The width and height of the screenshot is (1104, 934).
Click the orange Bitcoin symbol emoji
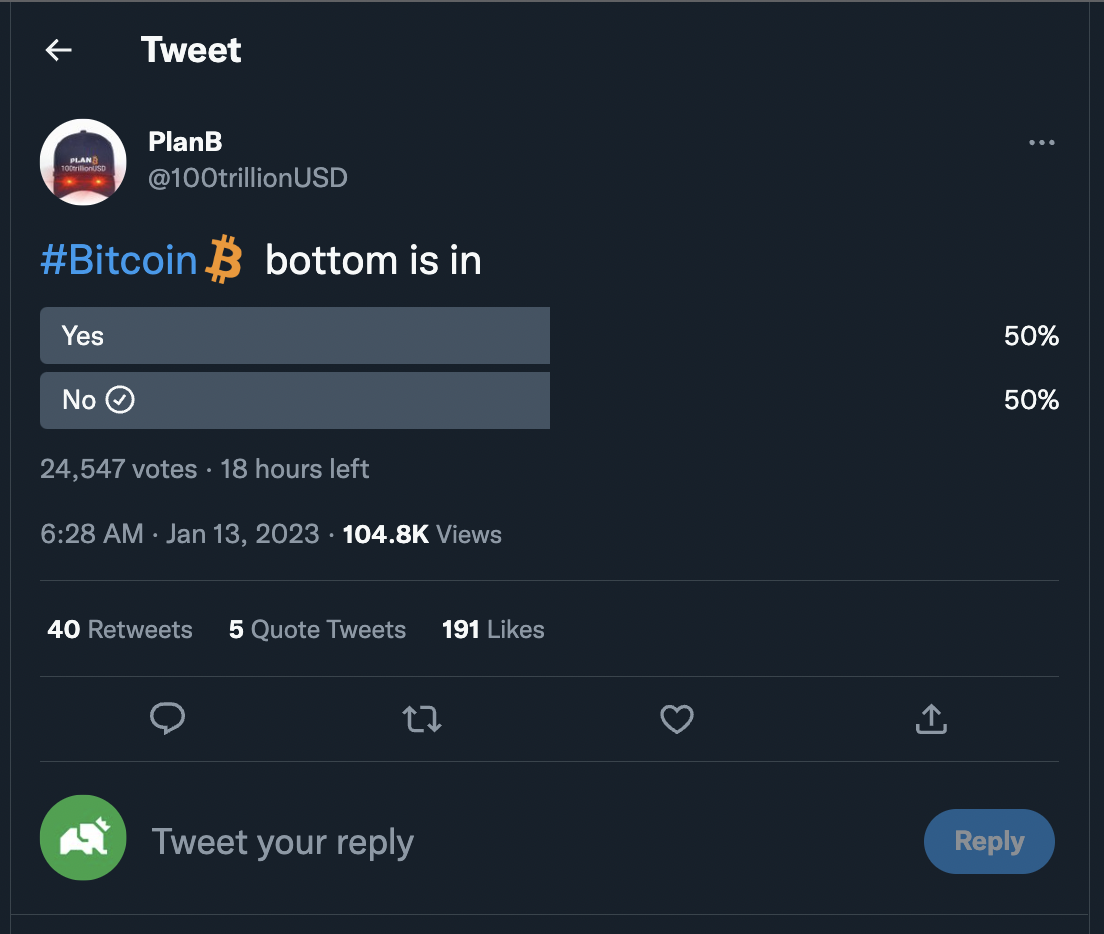click(223, 259)
